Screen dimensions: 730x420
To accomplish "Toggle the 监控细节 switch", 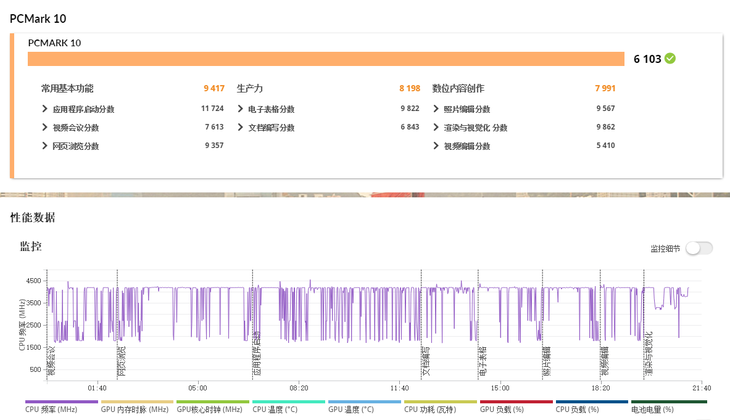I will [x=698, y=248].
